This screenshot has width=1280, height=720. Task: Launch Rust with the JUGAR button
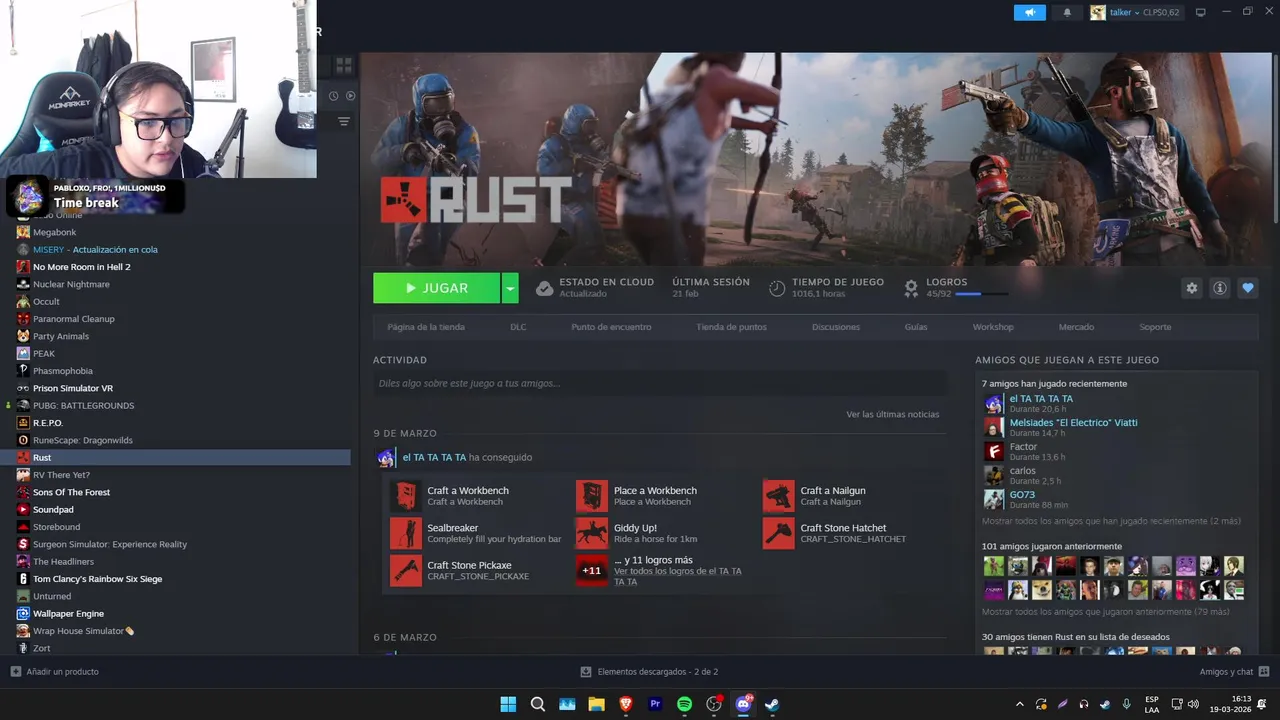click(x=436, y=288)
